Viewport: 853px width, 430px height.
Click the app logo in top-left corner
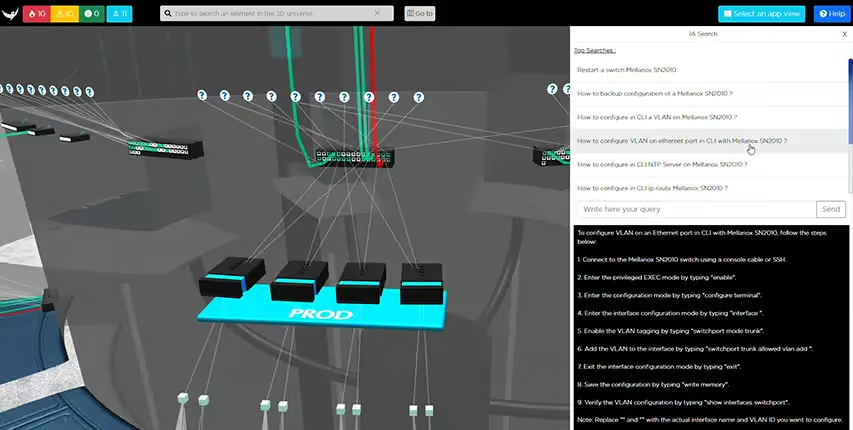coord(10,14)
